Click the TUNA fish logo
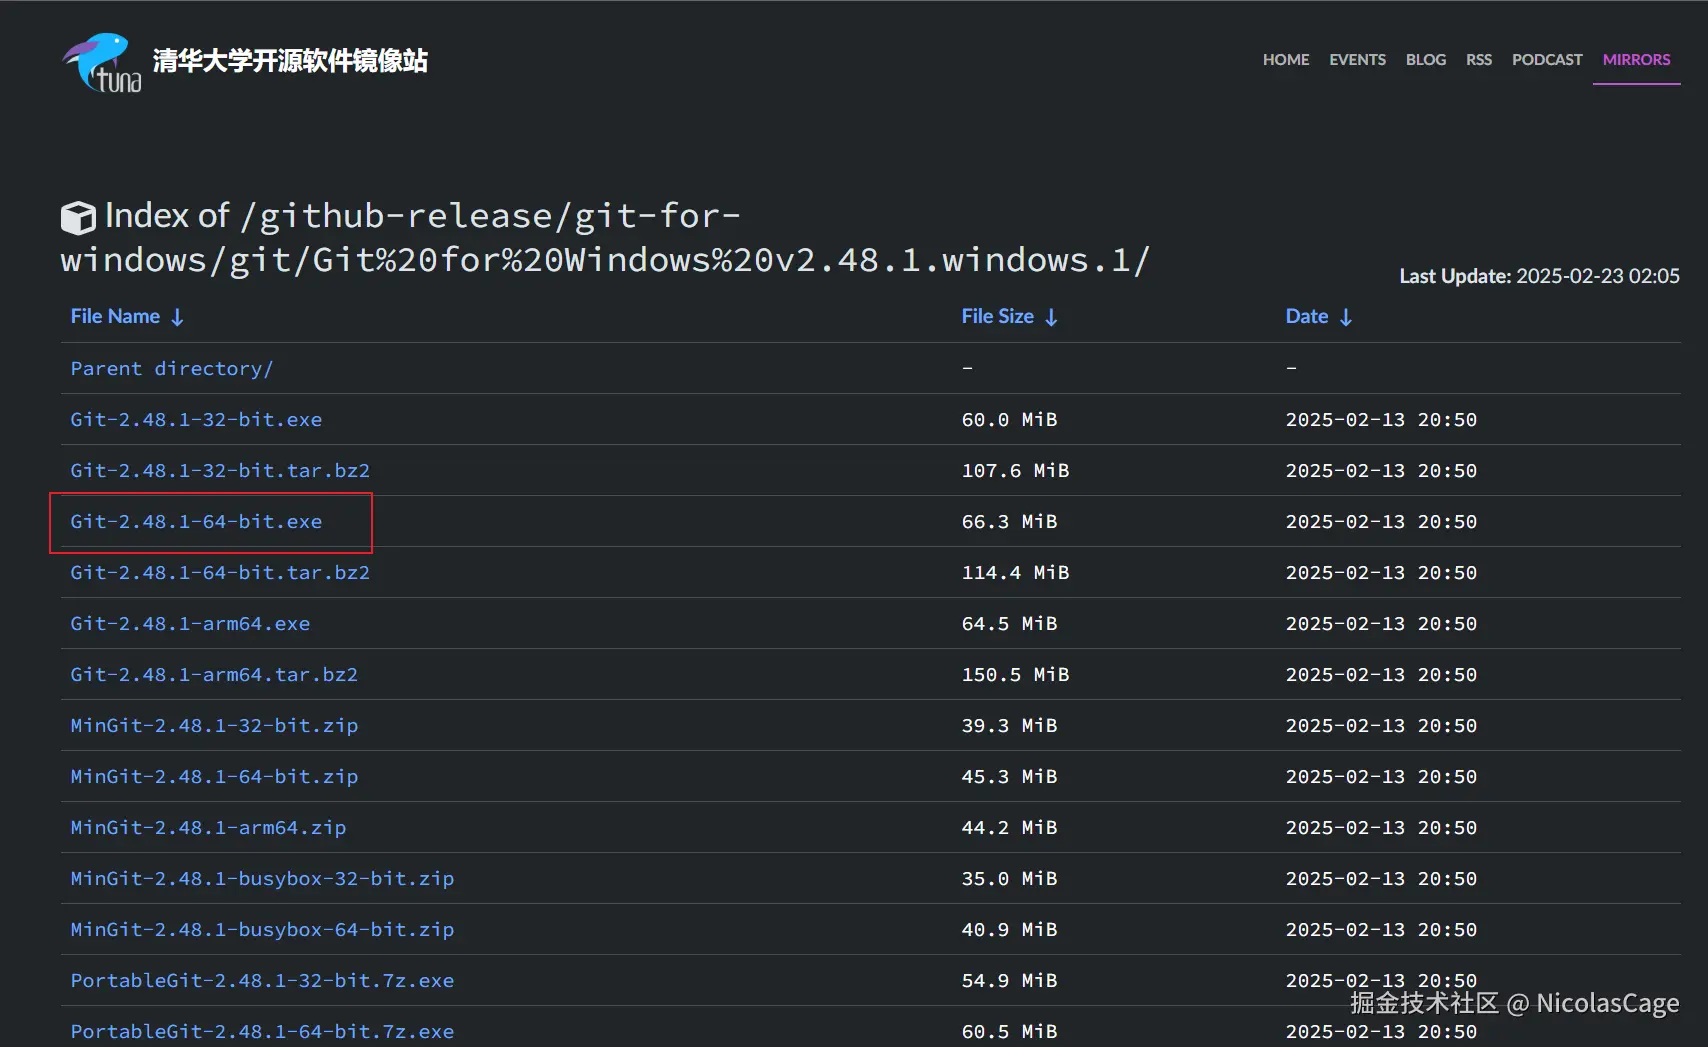 coord(102,62)
